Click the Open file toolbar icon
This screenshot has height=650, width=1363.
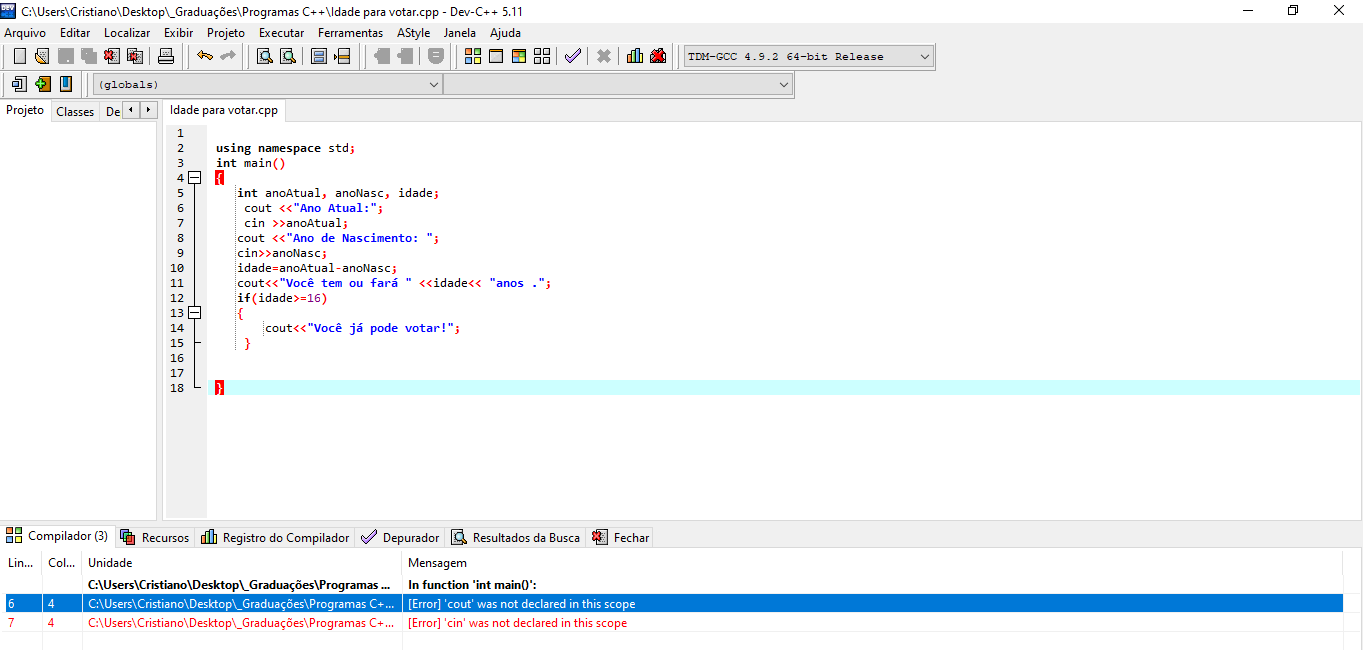(41, 56)
